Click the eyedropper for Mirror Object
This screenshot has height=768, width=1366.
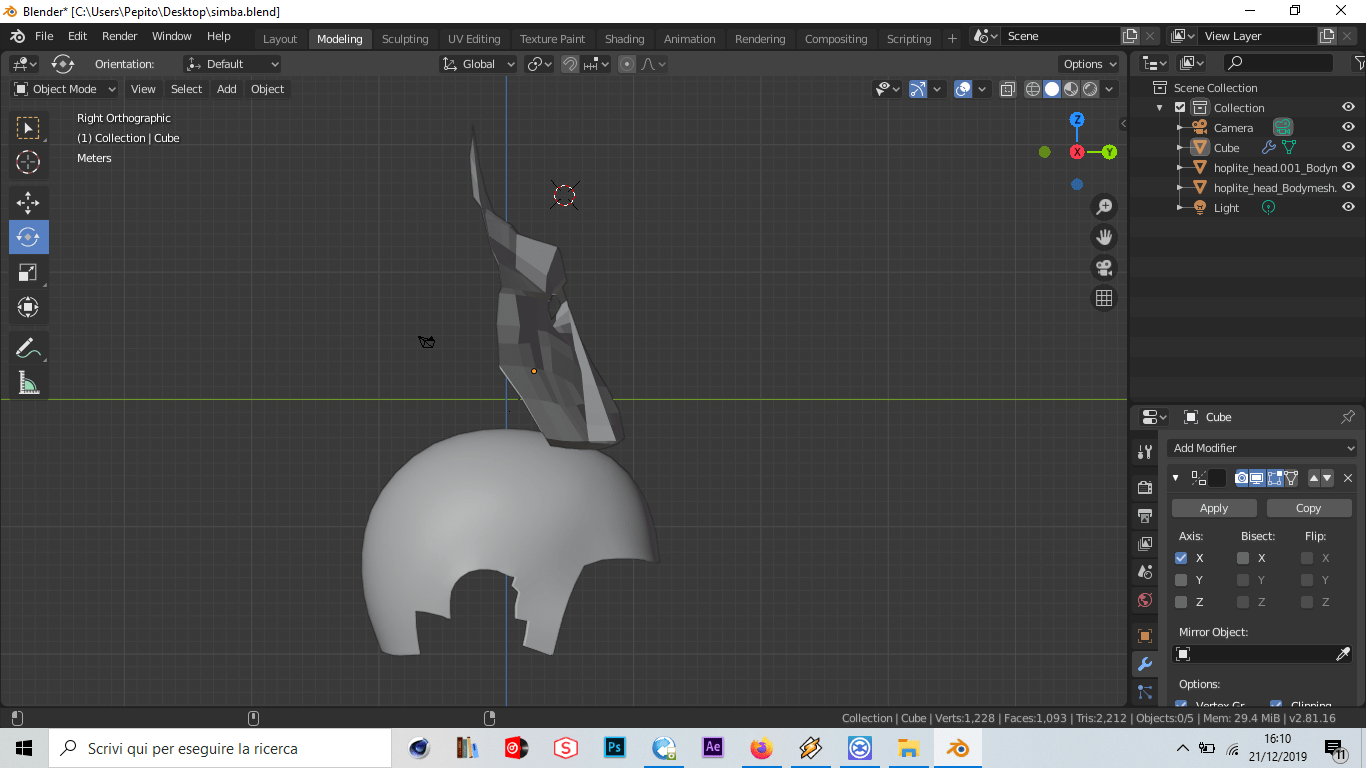[1343, 654]
